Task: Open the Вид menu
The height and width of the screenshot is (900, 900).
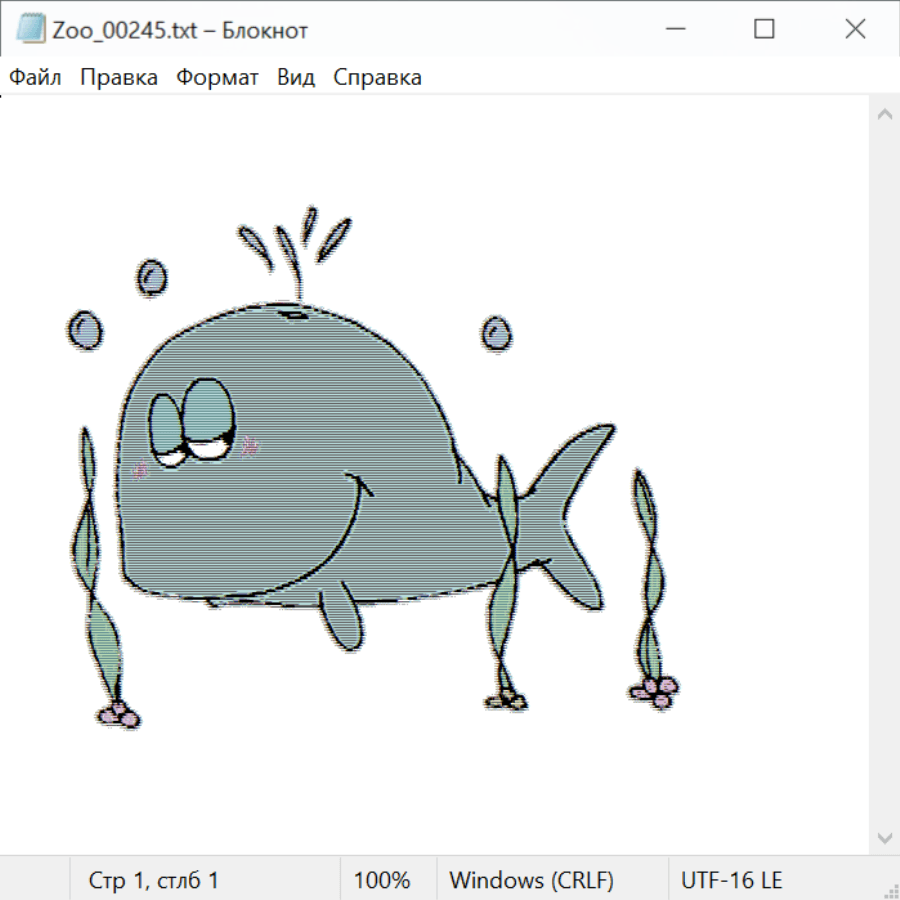Action: click(296, 78)
